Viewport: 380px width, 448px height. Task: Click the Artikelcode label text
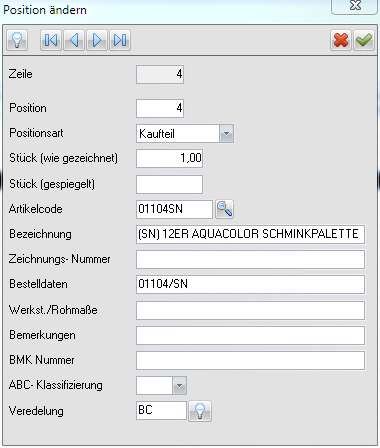pos(36,209)
